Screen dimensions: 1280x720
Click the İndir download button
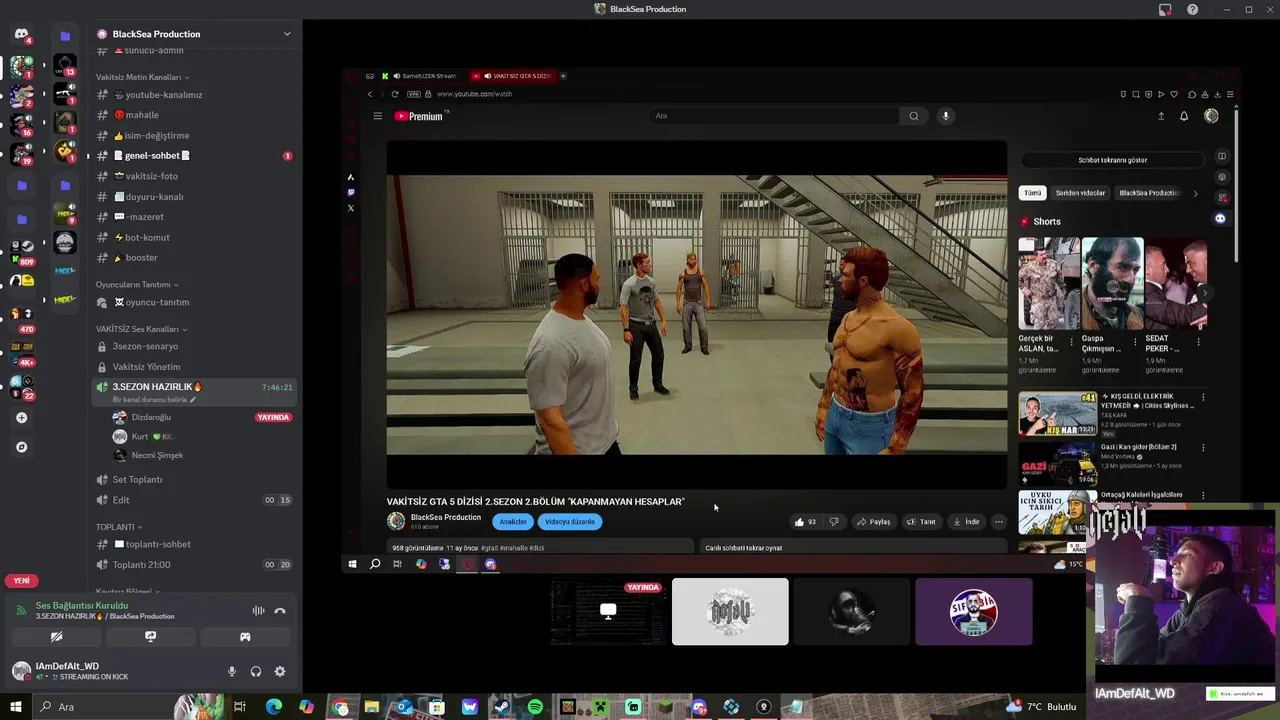[966, 522]
